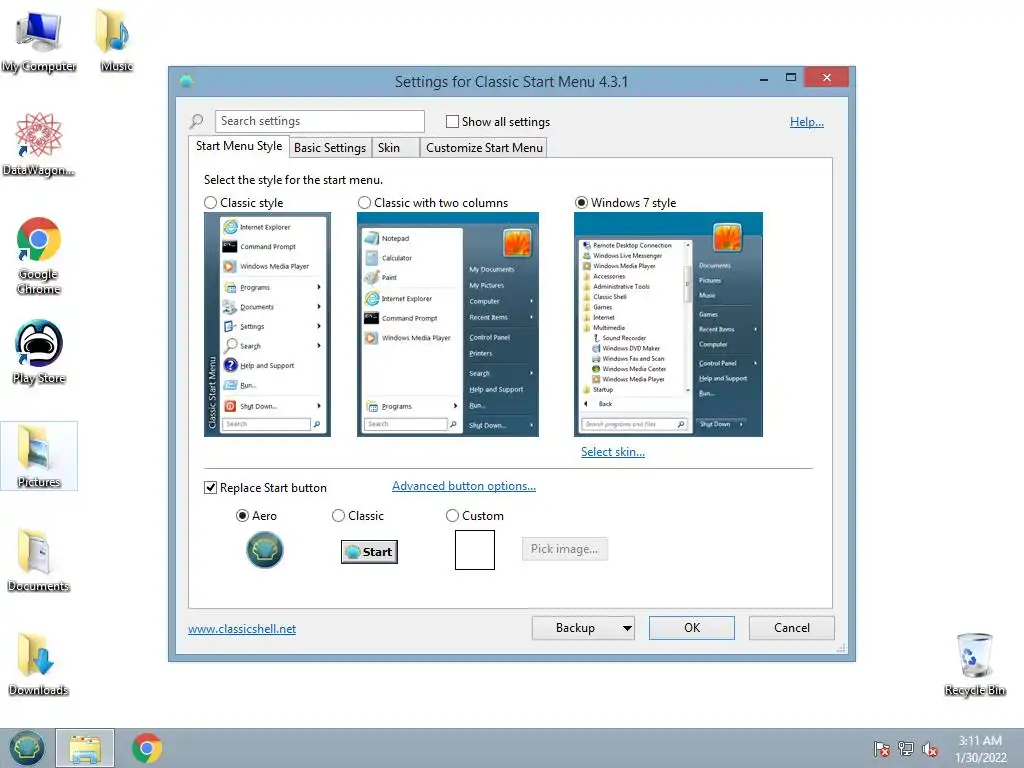Click the muted volume tray icon
1024x768 pixels.
point(930,749)
